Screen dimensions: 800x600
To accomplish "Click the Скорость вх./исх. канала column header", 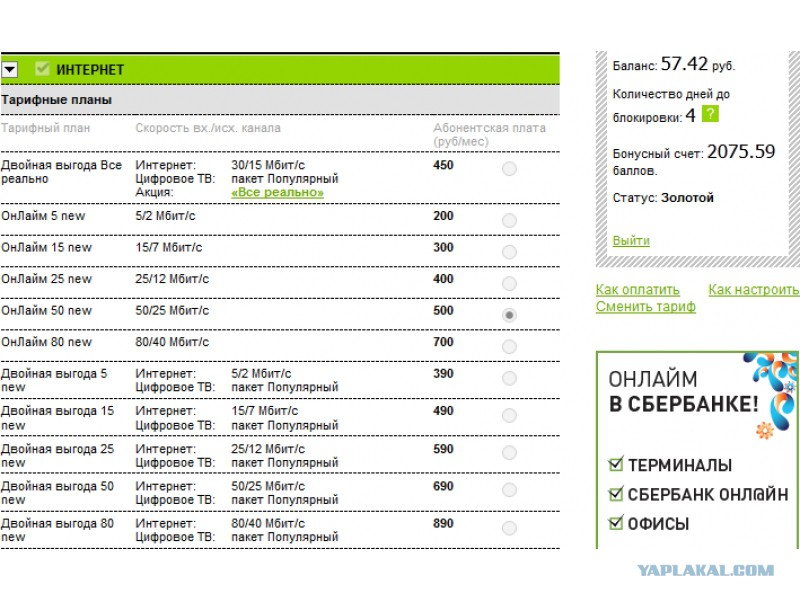I will (x=208, y=128).
